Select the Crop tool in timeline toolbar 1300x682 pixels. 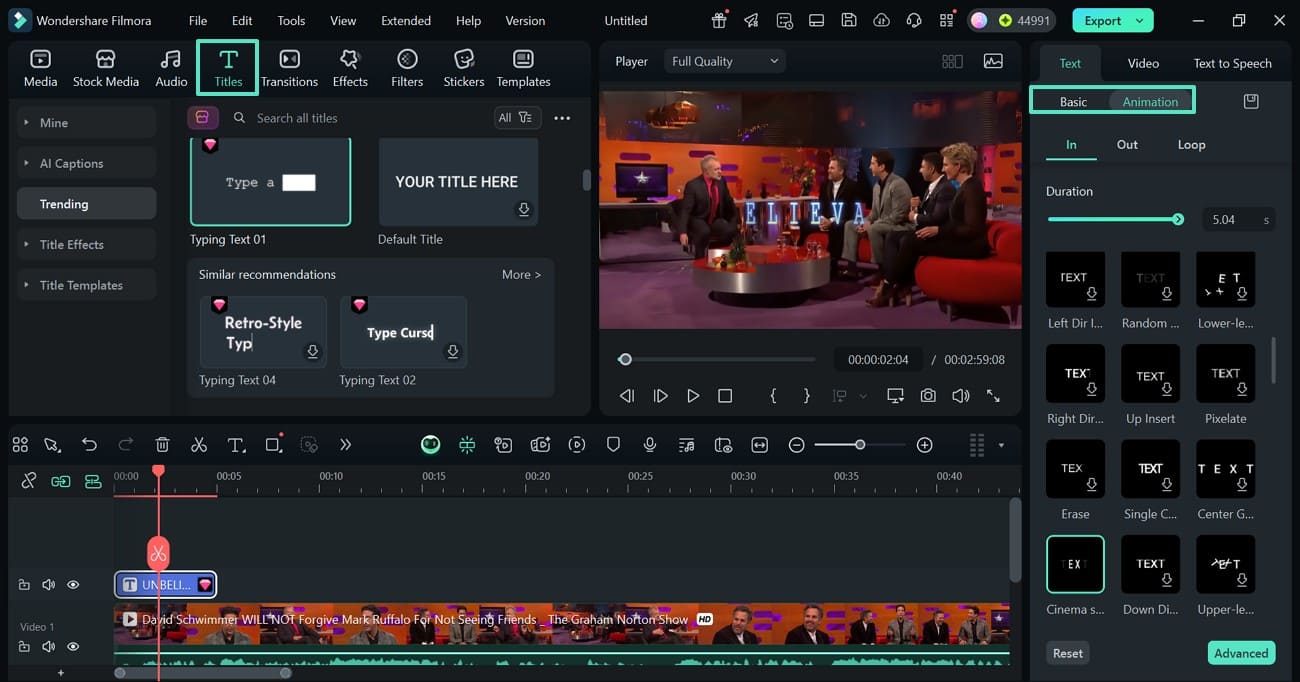[273, 445]
